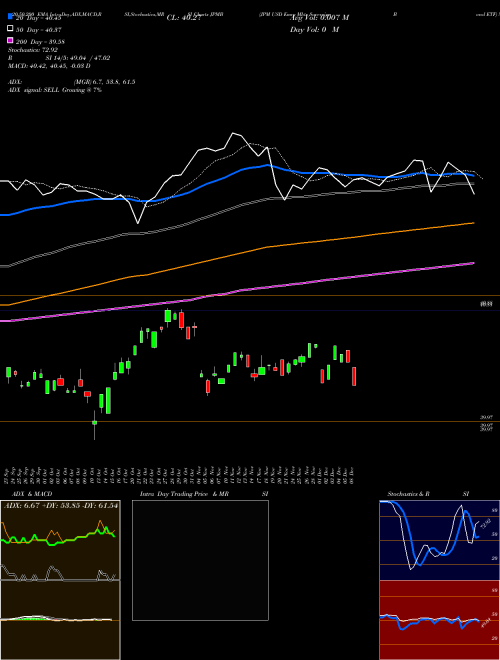
Task: Click the last red candlestick on the right
Action: (354, 376)
